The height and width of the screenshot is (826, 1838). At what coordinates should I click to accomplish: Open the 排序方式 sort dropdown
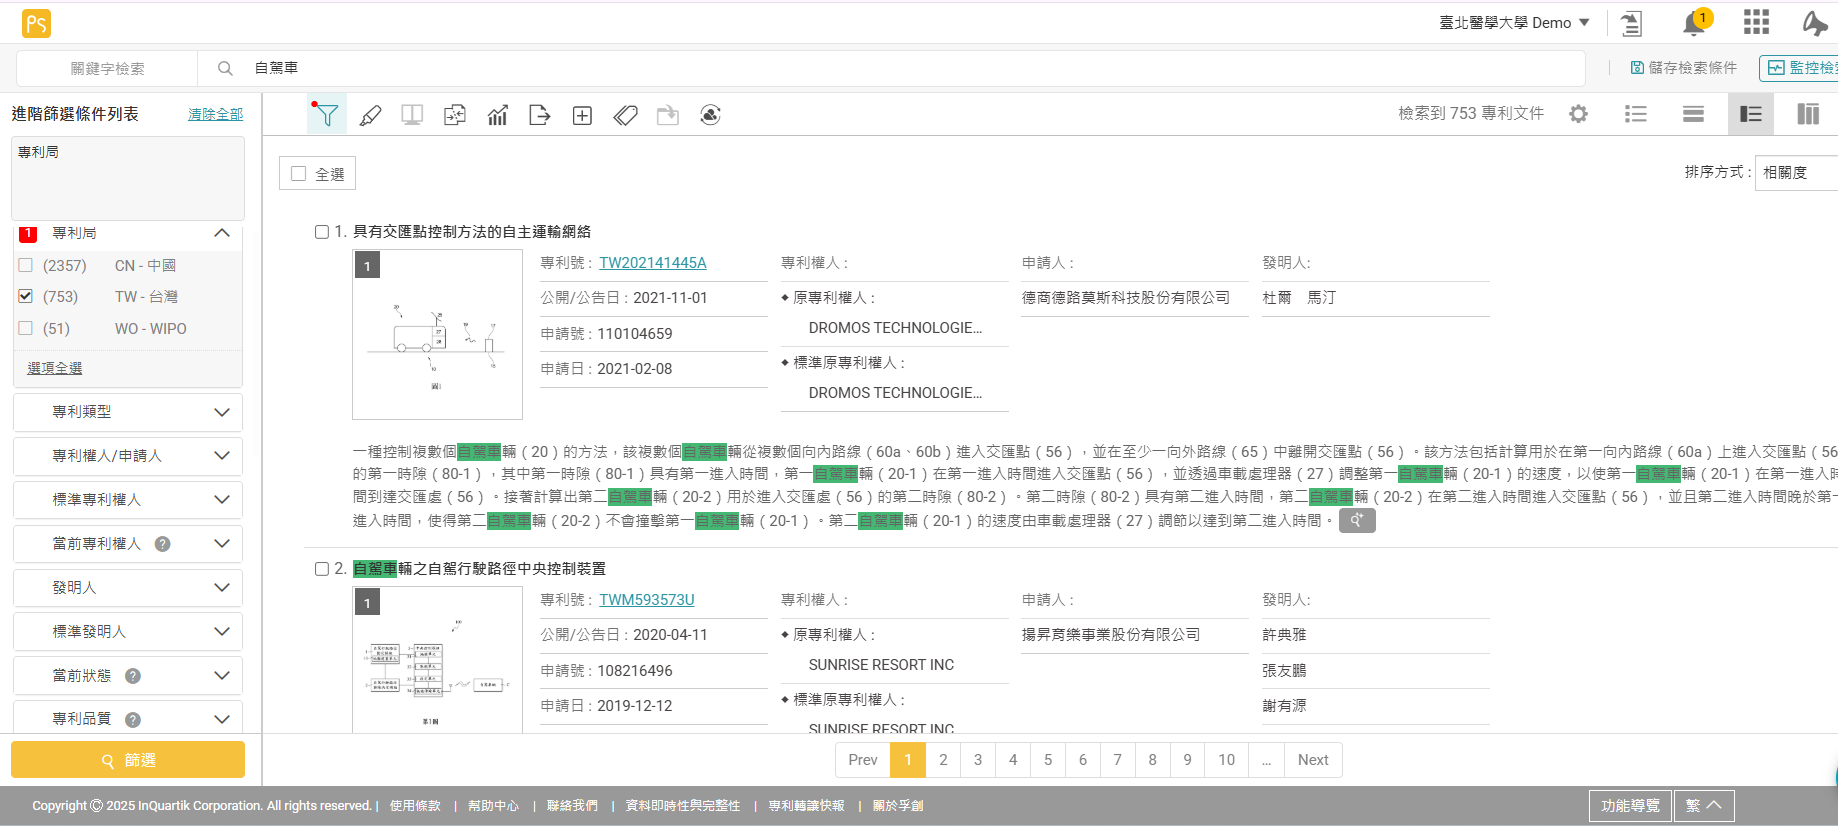[x=1796, y=172]
